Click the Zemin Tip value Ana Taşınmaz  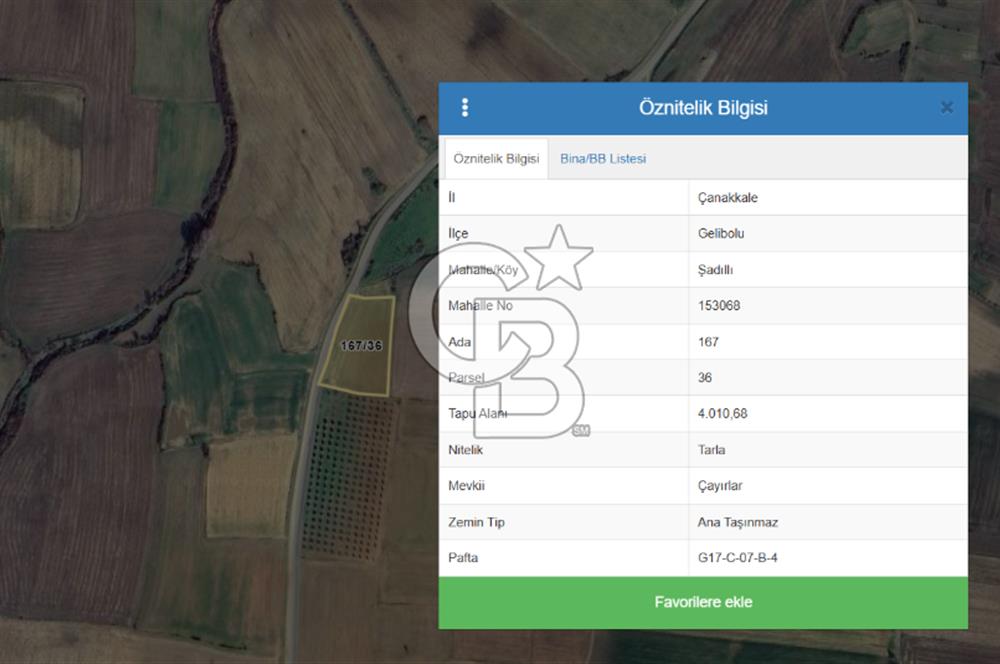(737, 522)
